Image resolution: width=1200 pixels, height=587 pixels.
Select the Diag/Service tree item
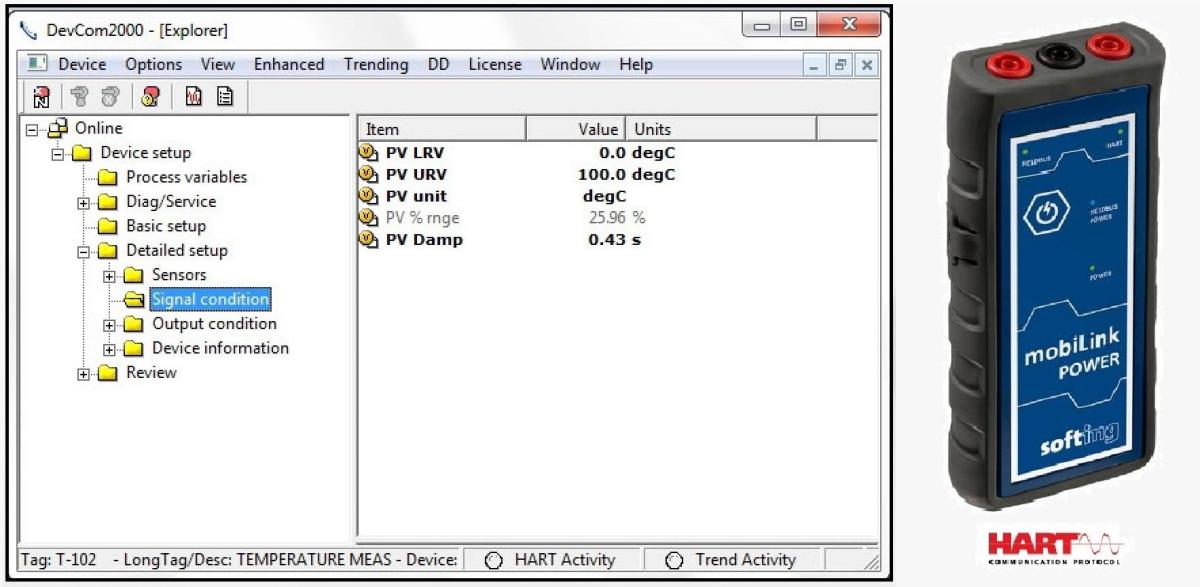point(171,202)
